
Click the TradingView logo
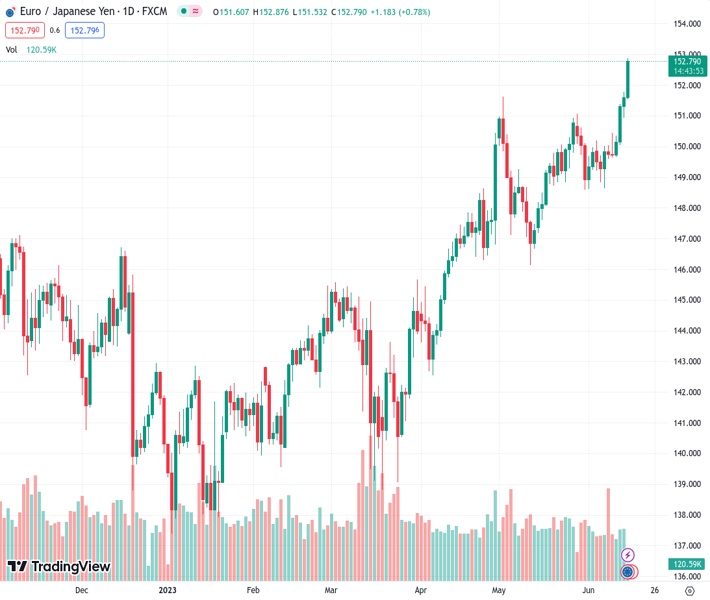[58, 568]
